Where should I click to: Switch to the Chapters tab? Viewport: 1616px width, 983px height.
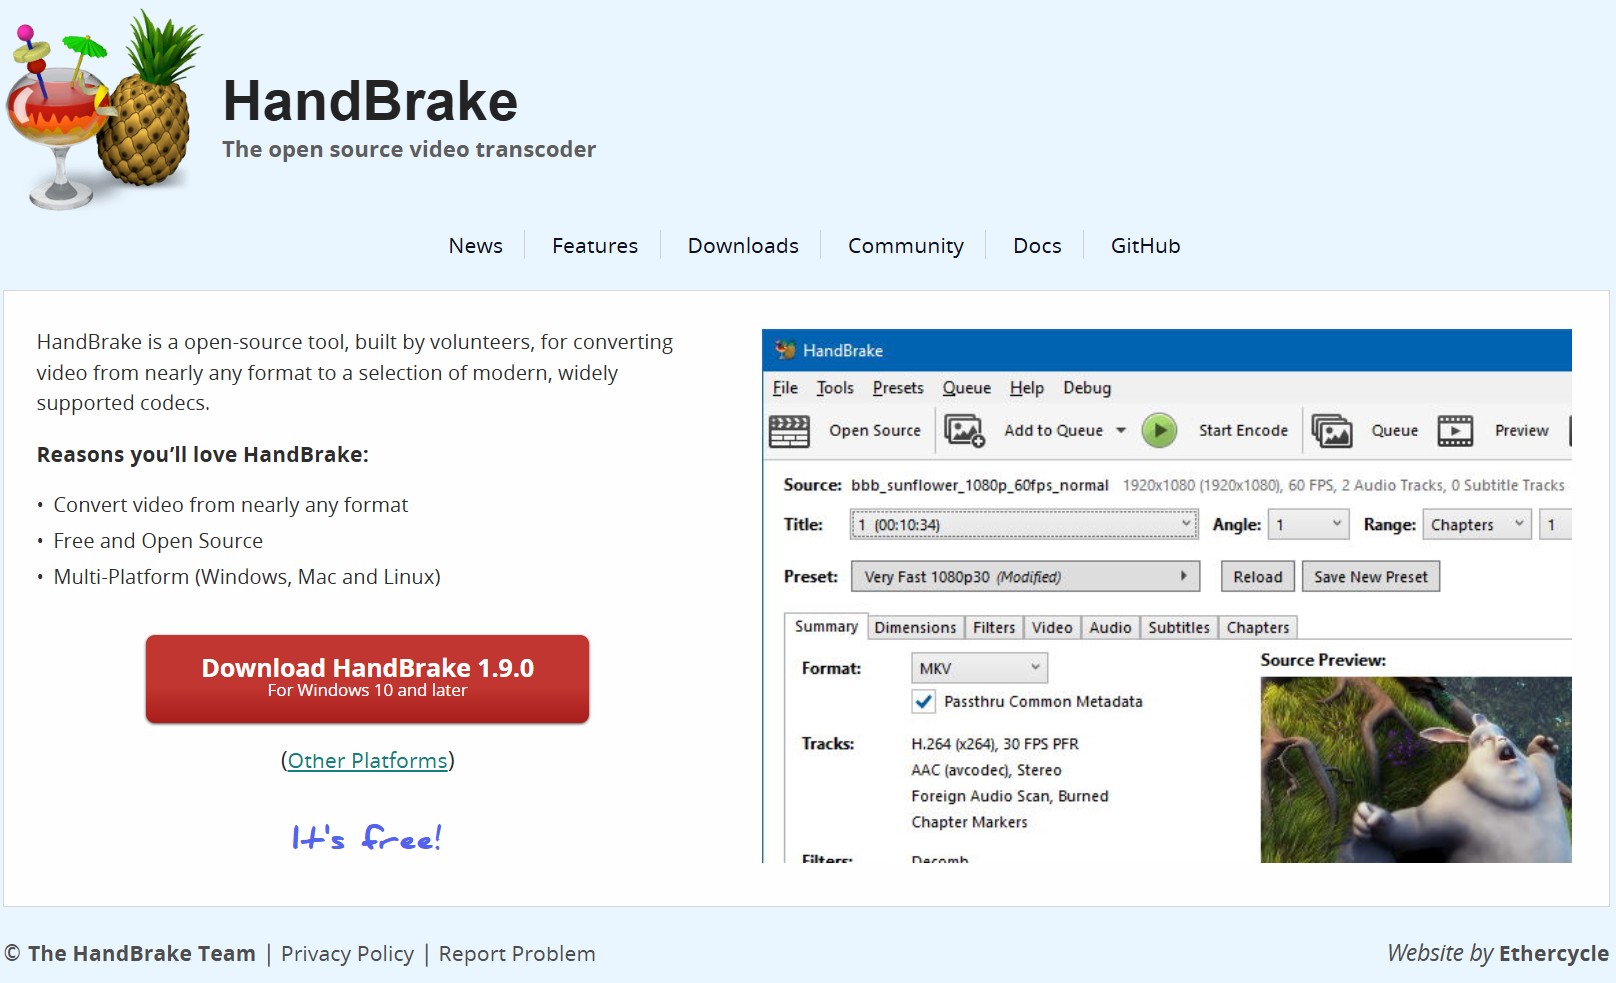coord(1258,627)
